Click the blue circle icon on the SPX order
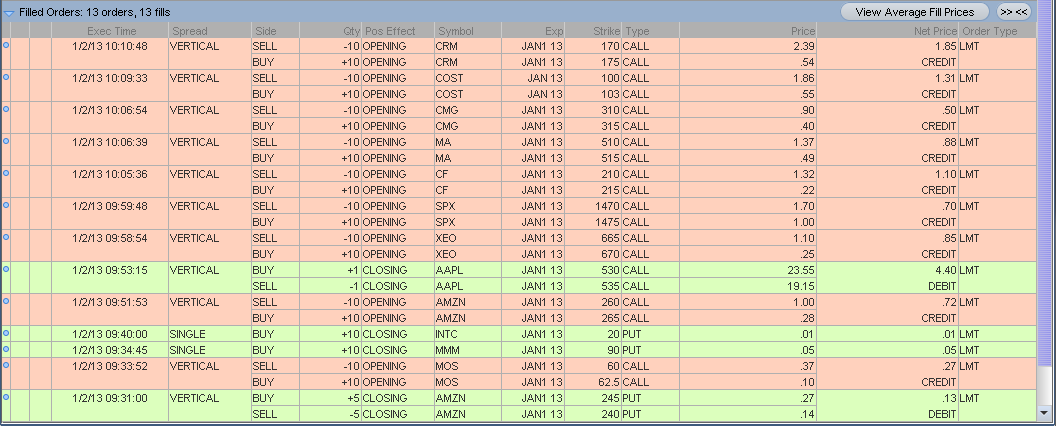1056x426 pixels. click(x=7, y=206)
